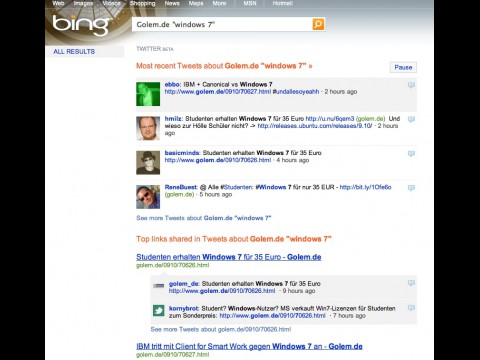Screen dimensions: 480x360
Task: Select ALL RESULTS in the sidebar
Action: (x=74, y=52)
